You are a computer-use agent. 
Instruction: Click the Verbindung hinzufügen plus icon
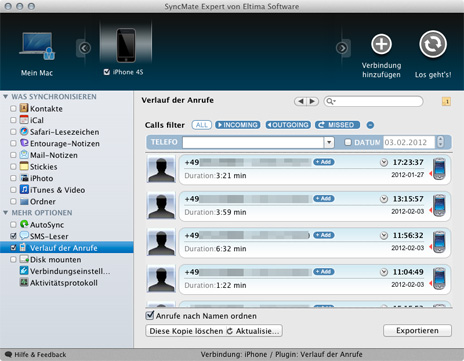coord(381,44)
